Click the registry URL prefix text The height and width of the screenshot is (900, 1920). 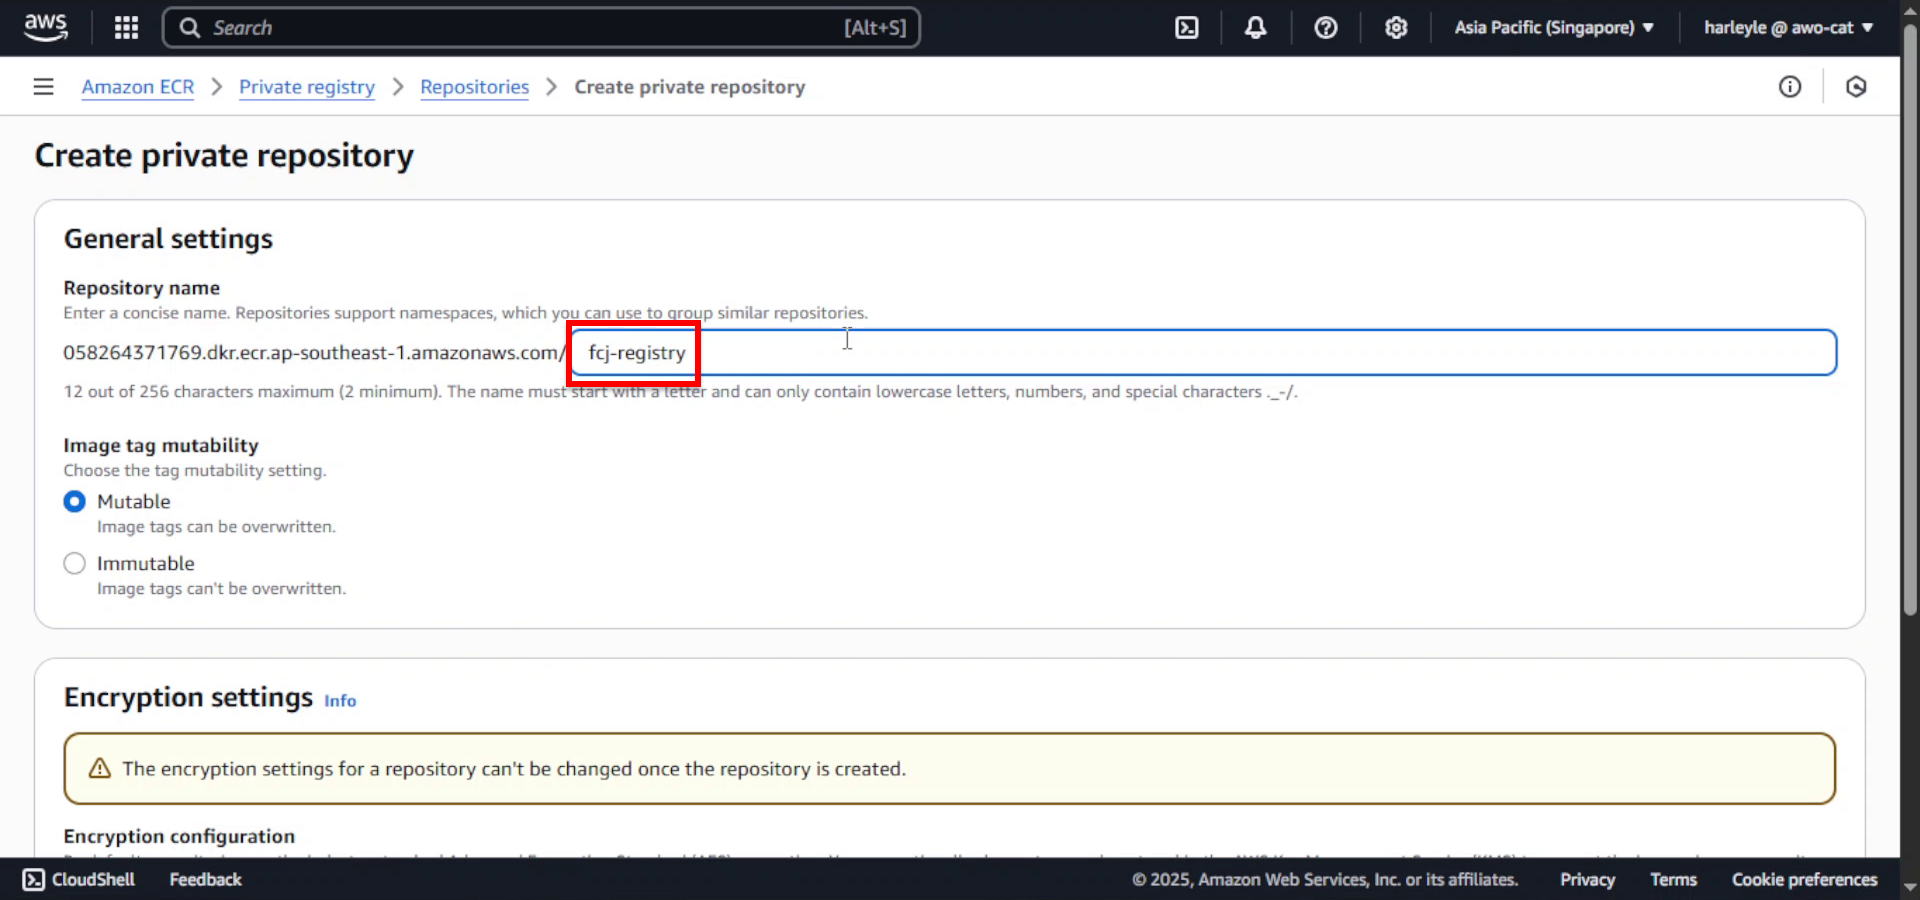tap(314, 352)
